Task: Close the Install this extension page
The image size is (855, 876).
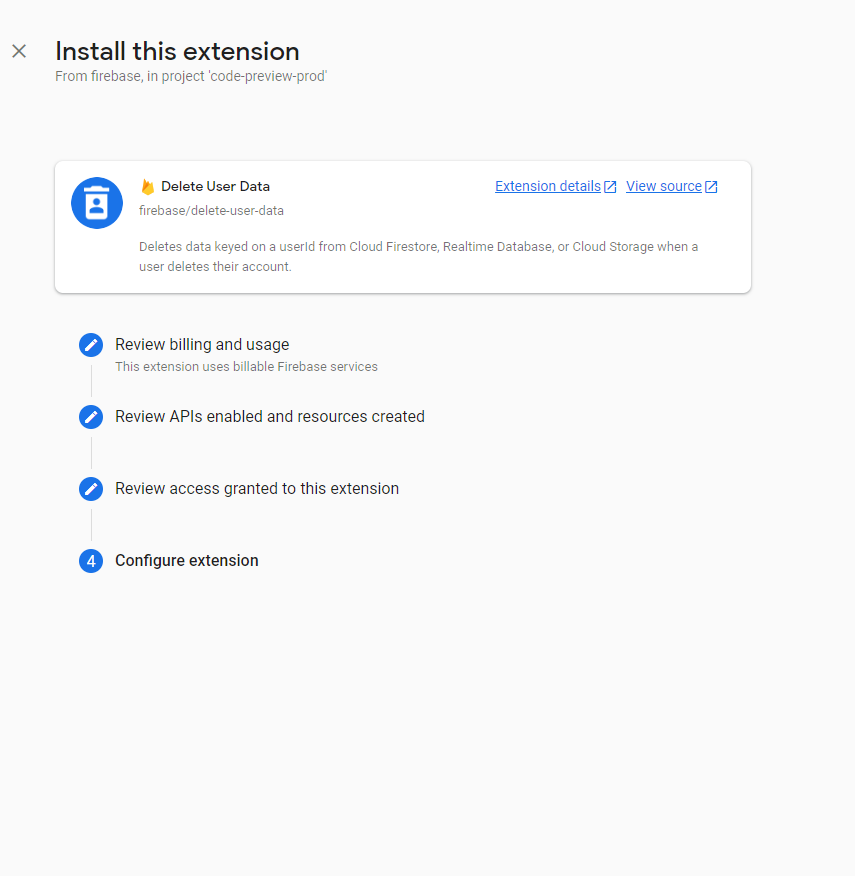Action: [x=18, y=51]
